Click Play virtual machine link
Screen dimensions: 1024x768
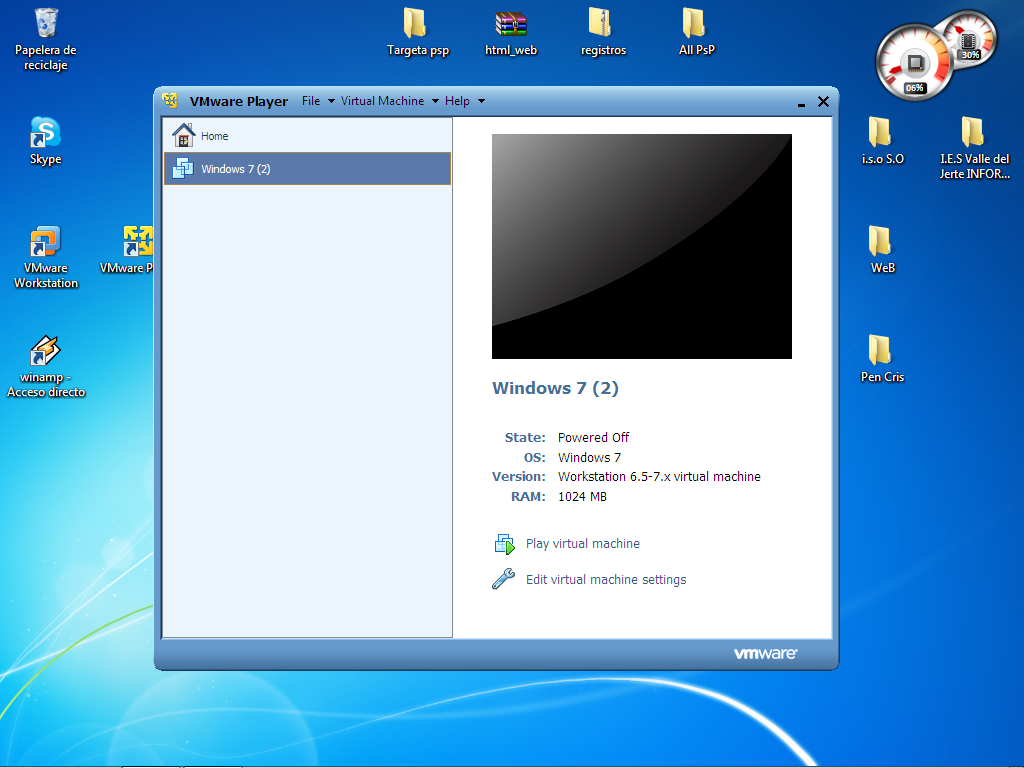point(583,544)
